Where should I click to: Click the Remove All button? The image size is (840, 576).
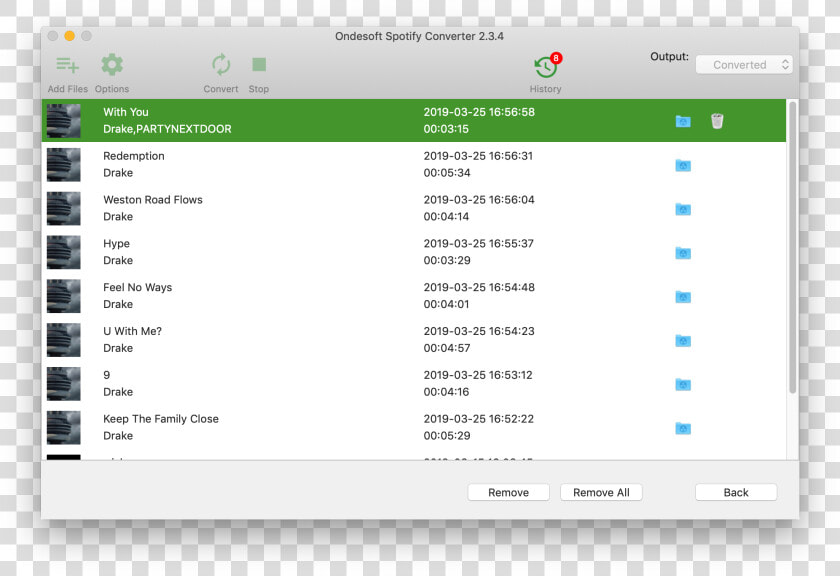pos(601,492)
